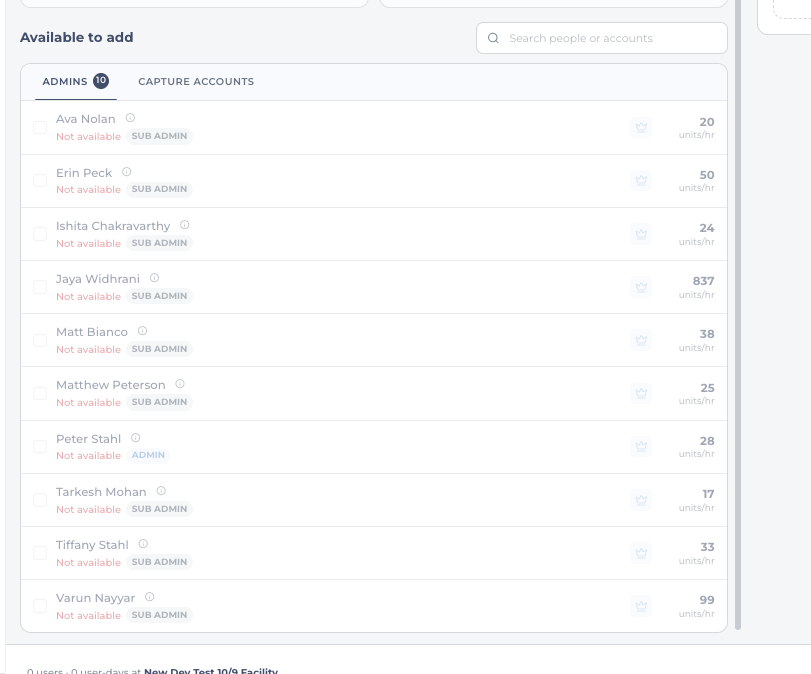Screen dimensions: 811x674
Task: Click the info icon next to Erin Peck
Action: (127, 172)
